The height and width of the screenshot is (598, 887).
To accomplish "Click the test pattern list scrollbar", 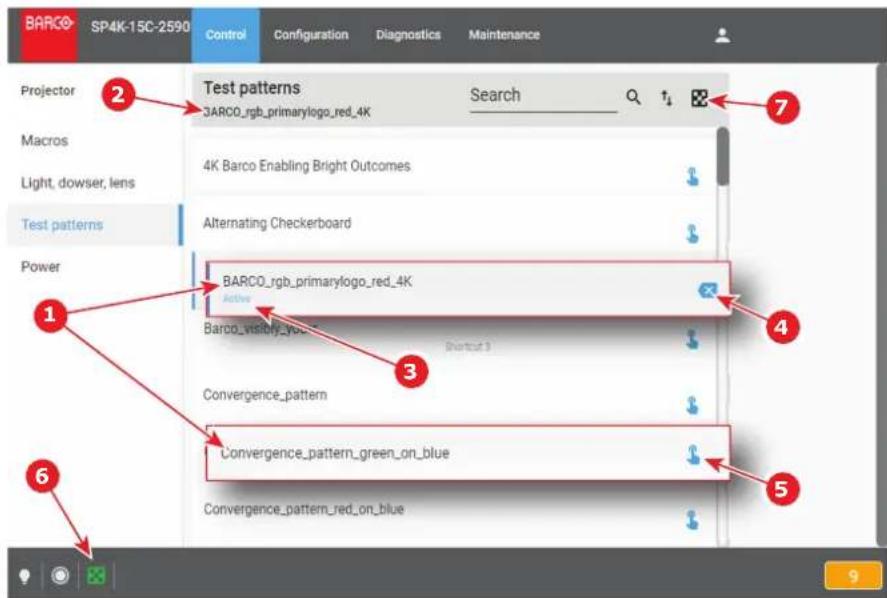I will coord(722,157).
